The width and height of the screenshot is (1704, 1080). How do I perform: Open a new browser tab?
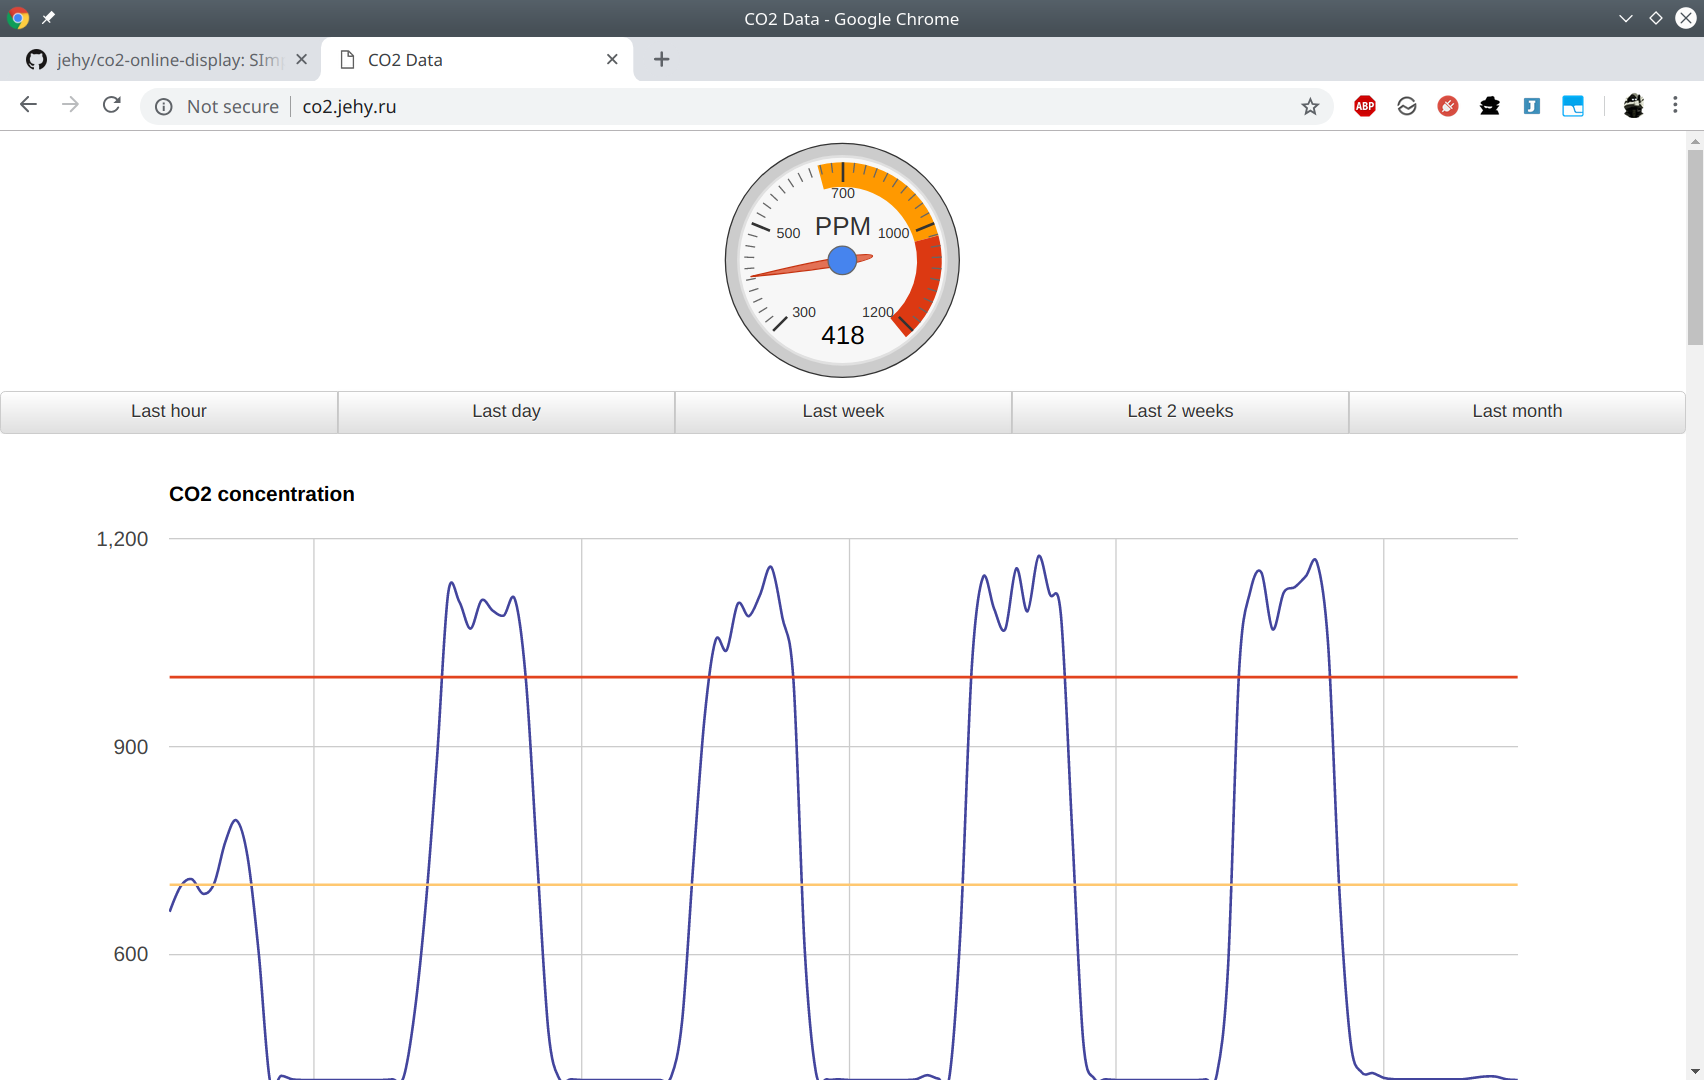coord(661,59)
